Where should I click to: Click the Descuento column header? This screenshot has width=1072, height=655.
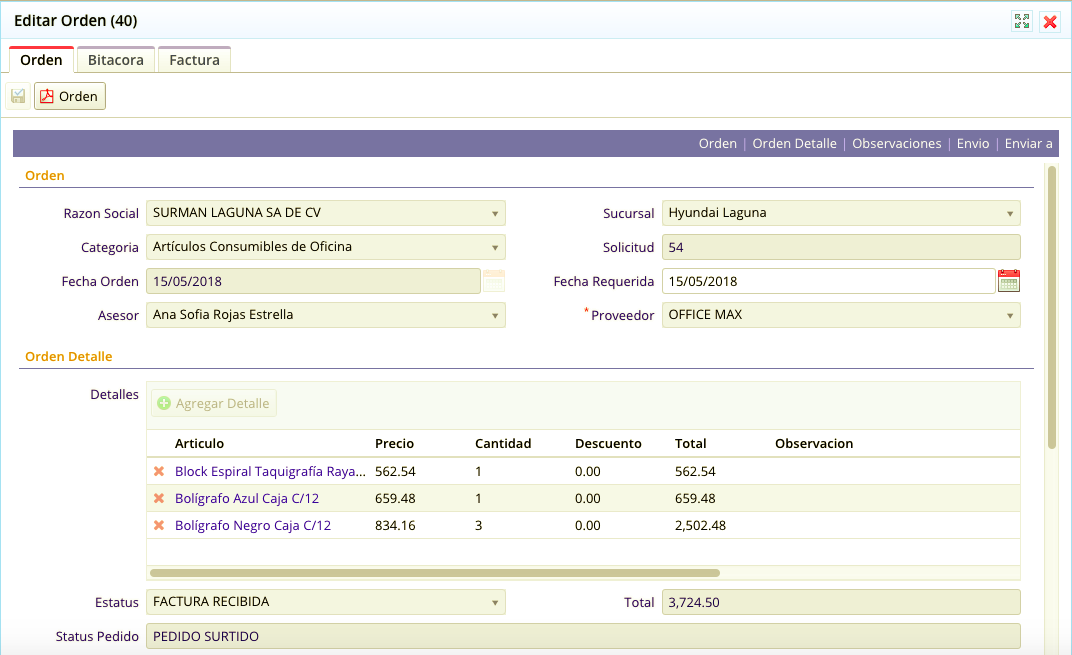[x=608, y=443]
